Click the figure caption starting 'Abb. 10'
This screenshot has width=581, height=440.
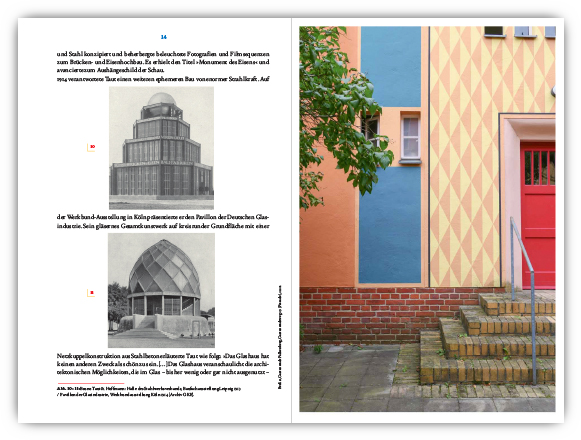(149, 389)
